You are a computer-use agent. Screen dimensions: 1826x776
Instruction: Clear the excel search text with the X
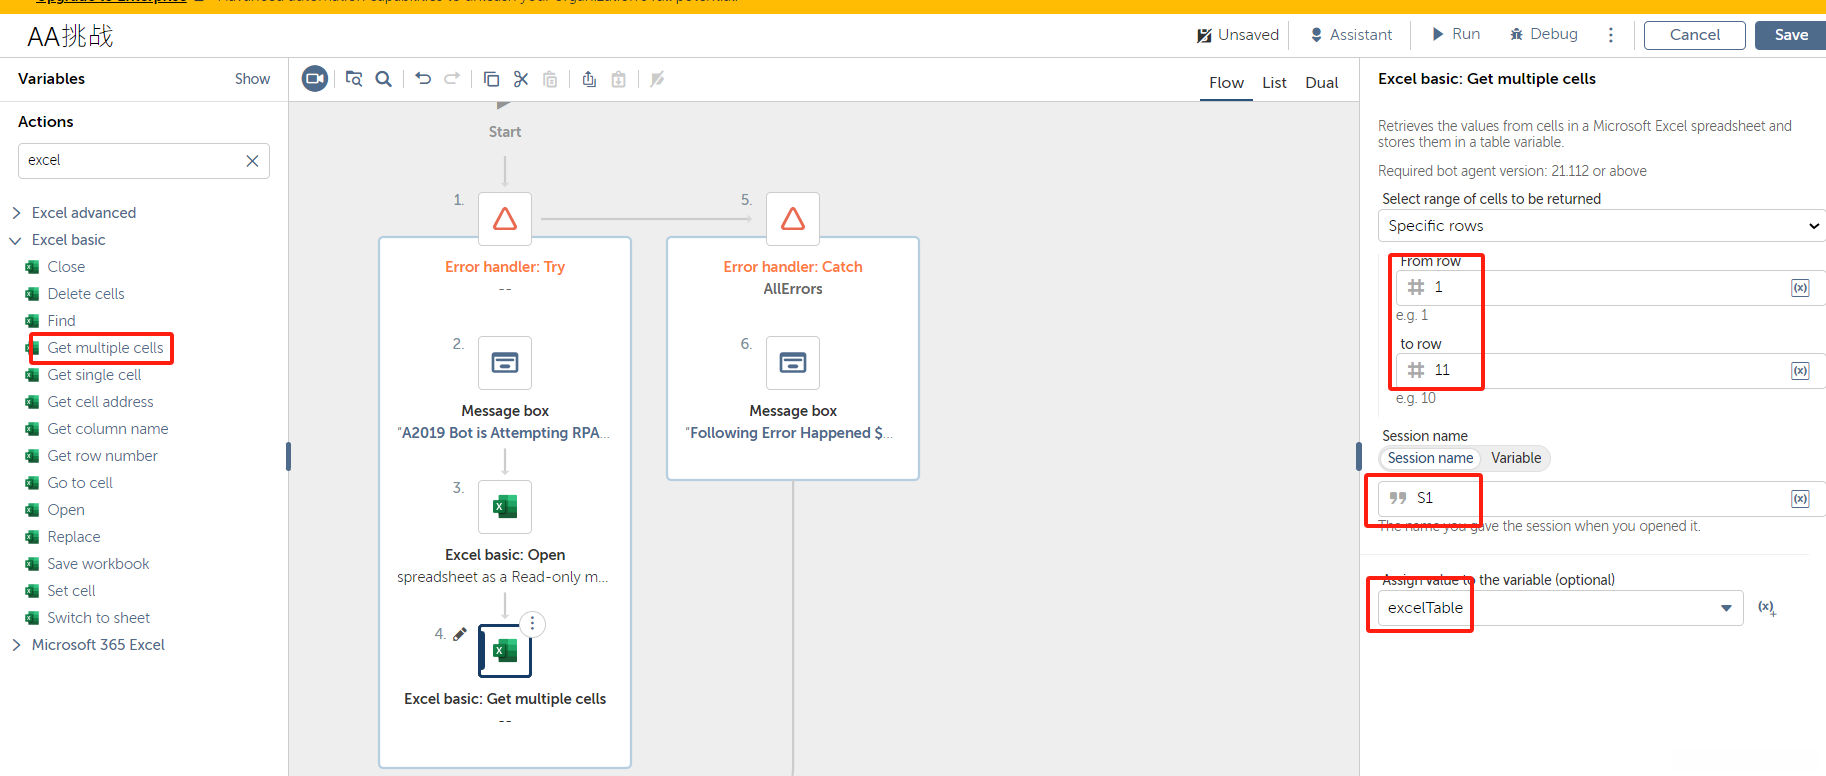pos(252,161)
